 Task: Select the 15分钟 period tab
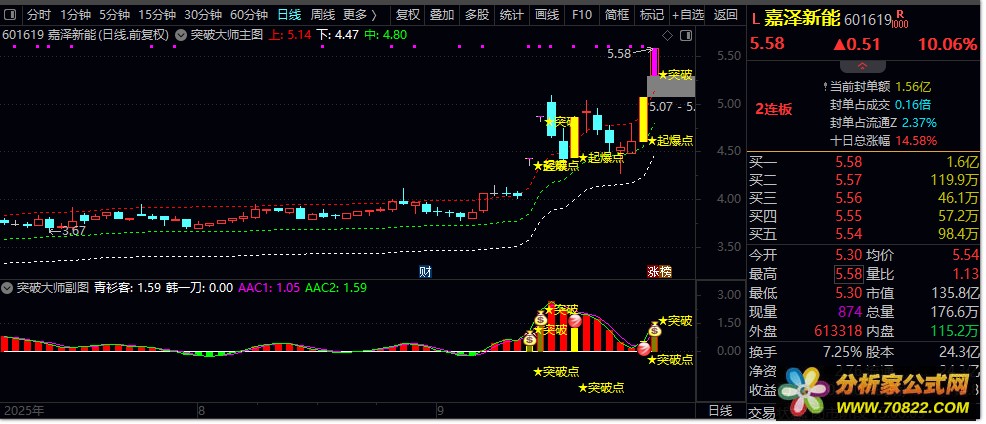pyautogui.click(x=157, y=14)
